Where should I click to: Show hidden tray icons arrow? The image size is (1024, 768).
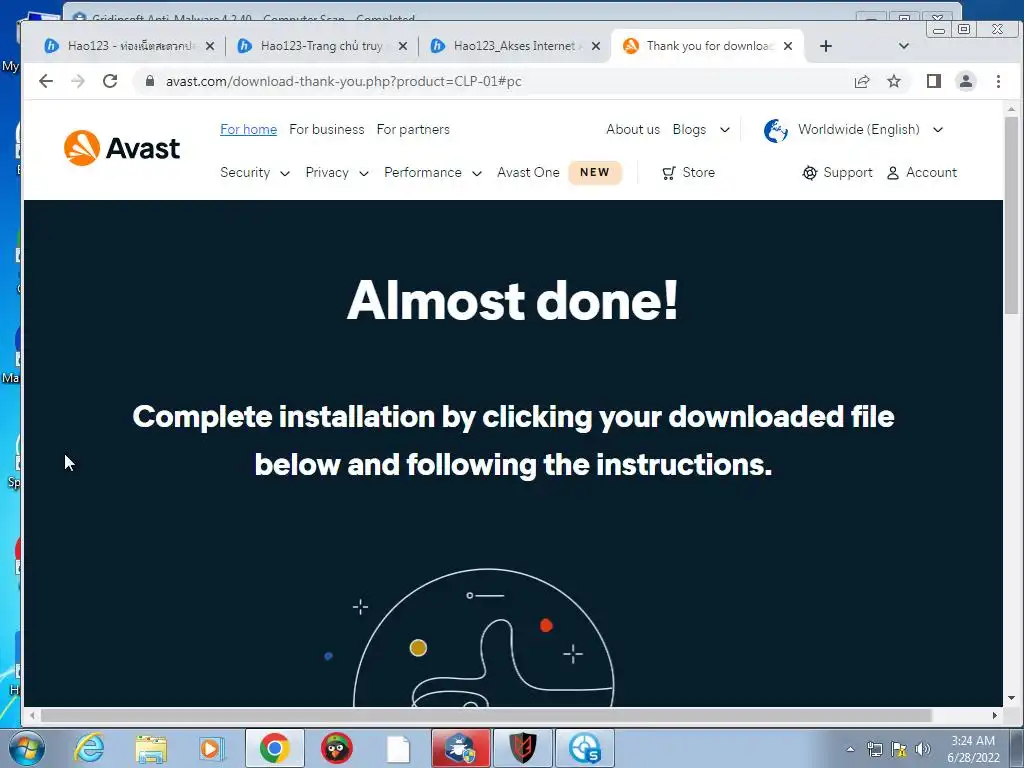(x=850, y=749)
